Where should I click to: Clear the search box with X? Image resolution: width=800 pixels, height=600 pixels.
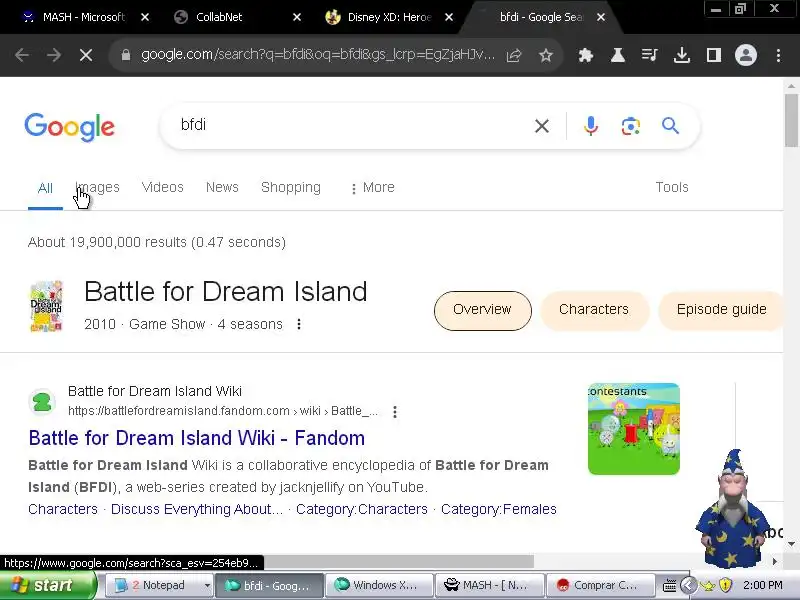(x=542, y=126)
